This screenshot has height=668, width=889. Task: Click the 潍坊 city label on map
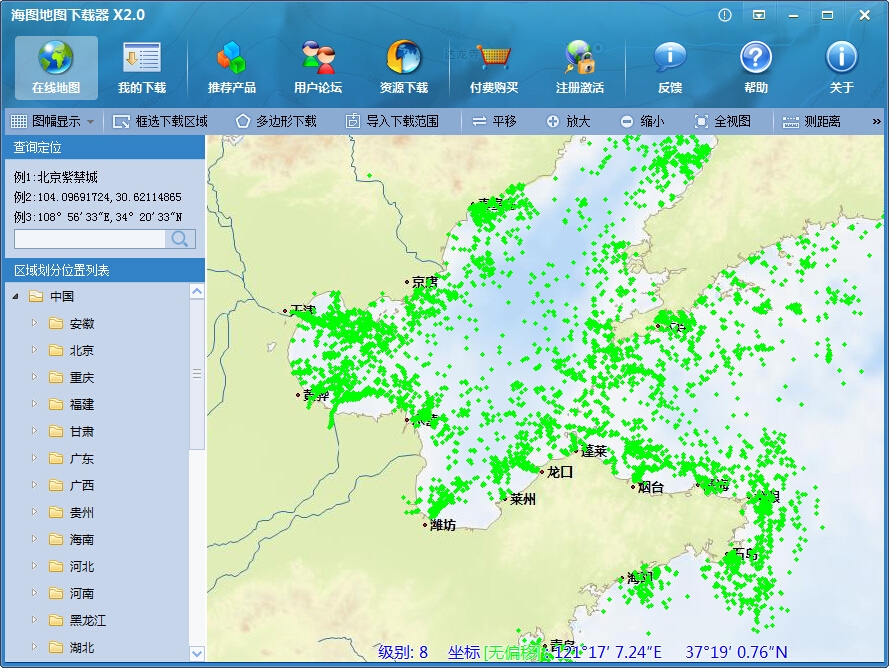click(x=443, y=525)
